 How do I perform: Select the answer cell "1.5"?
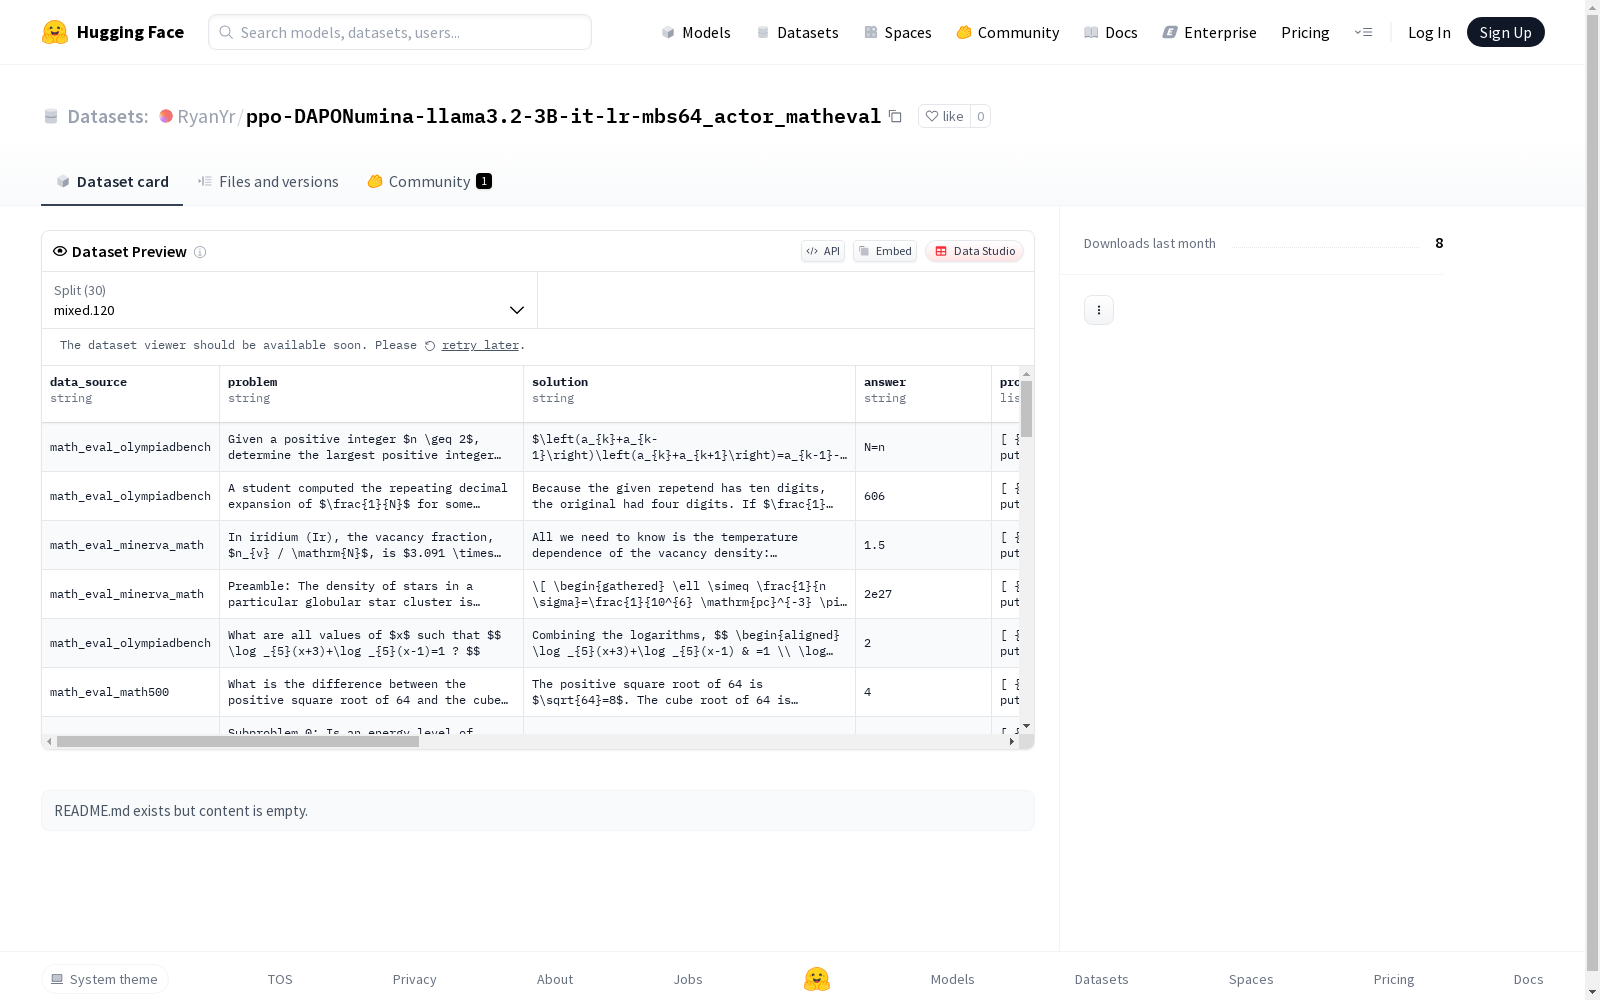pos(923,545)
